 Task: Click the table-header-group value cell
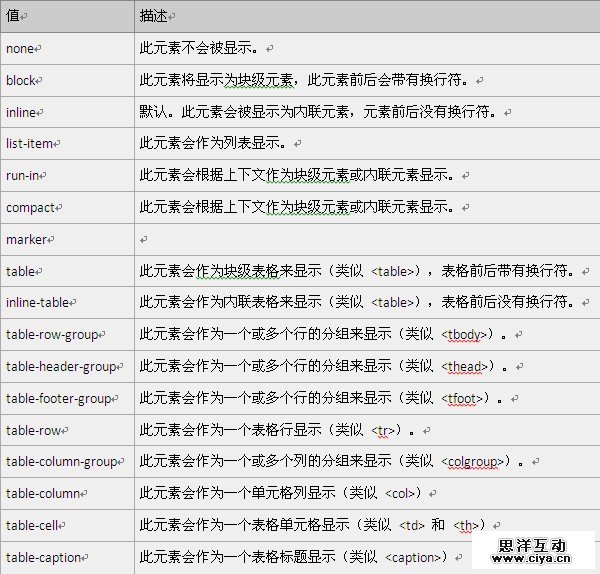click(68, 366)
